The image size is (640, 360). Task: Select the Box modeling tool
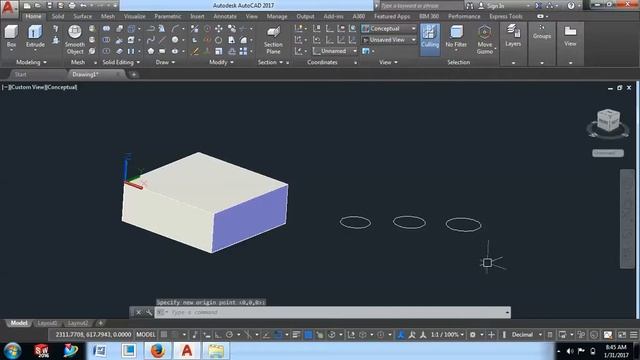coord(11,37)
